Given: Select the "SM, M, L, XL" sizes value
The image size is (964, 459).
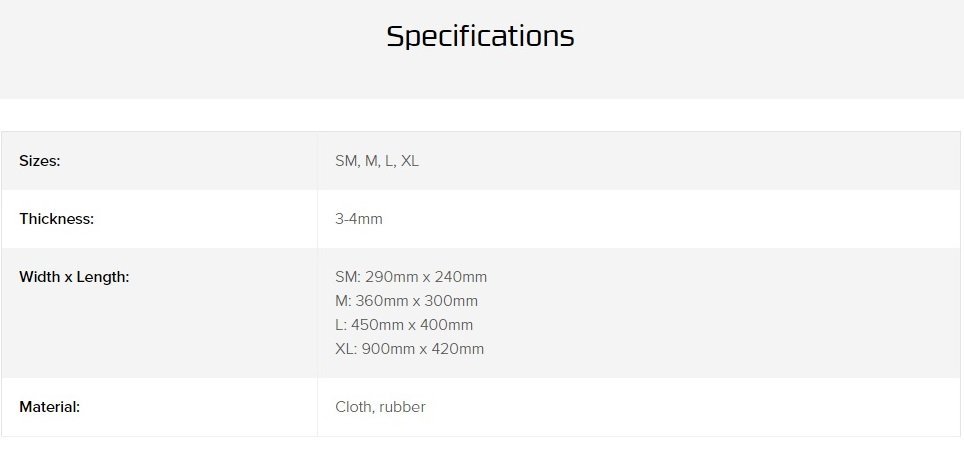Looking at the screenshot, I should coord(377,161).
